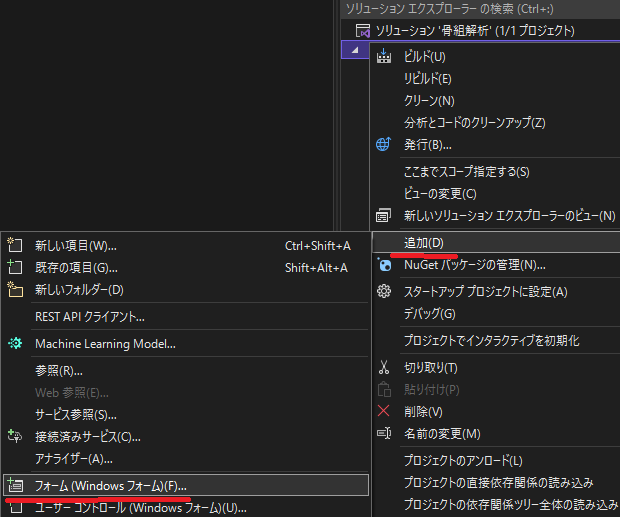Viewport: 620px width, 517px height.
Task: Open NuGet パッケージの管理(N)...
Action: (x=474, y=265)
